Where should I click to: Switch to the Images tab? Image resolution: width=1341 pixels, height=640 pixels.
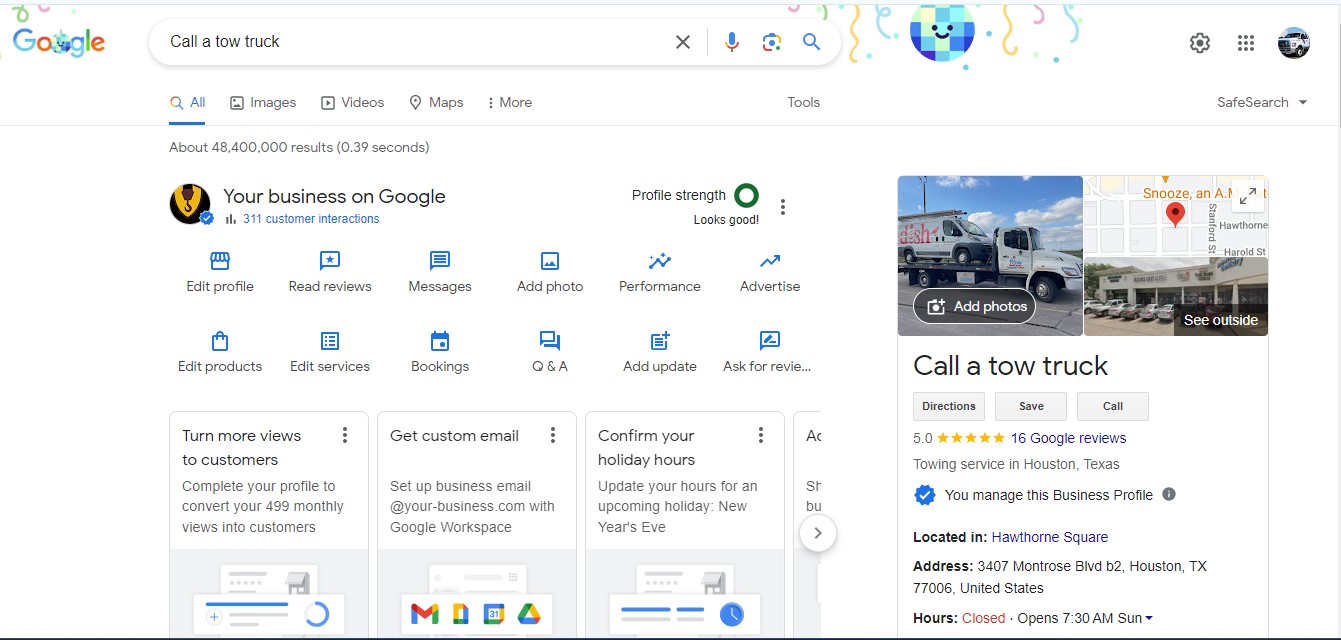coord(263,102)
